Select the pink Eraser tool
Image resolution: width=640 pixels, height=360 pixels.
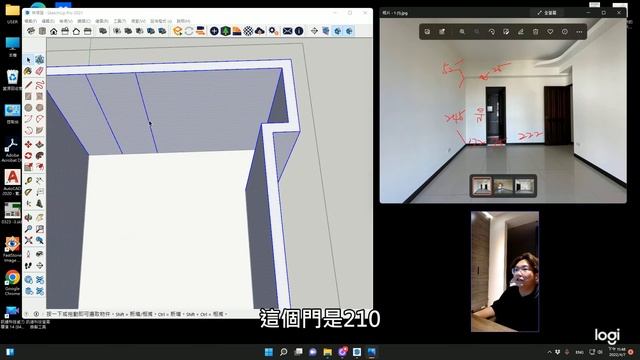(x=40, y=71)
